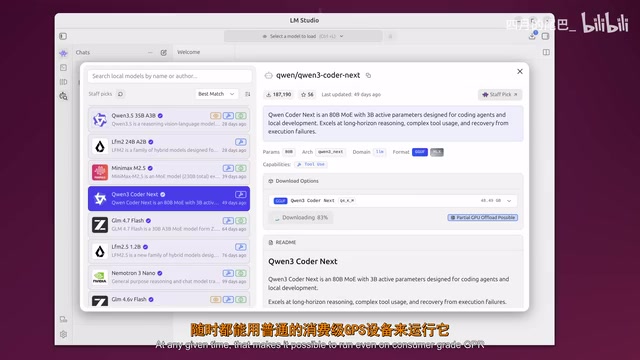Select Minimax M2.5 in model list

click(169, 172)
